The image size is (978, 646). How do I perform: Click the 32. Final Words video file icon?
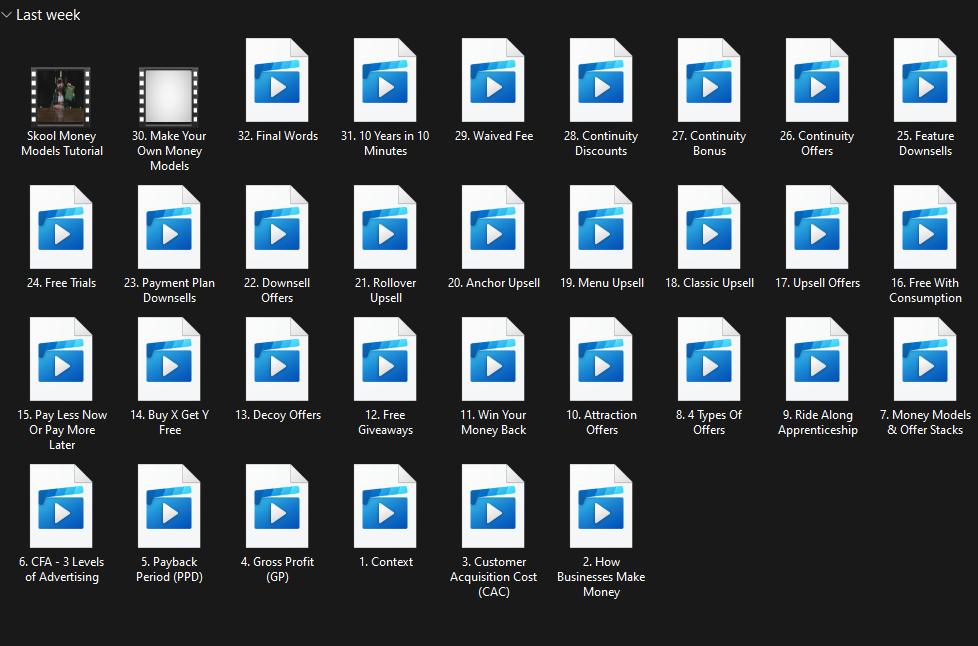pyautogui.click(x=277, y=81)
